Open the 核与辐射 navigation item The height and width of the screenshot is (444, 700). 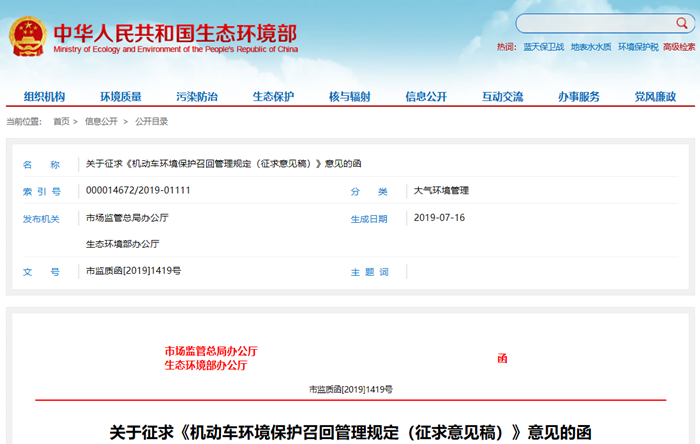350,97
